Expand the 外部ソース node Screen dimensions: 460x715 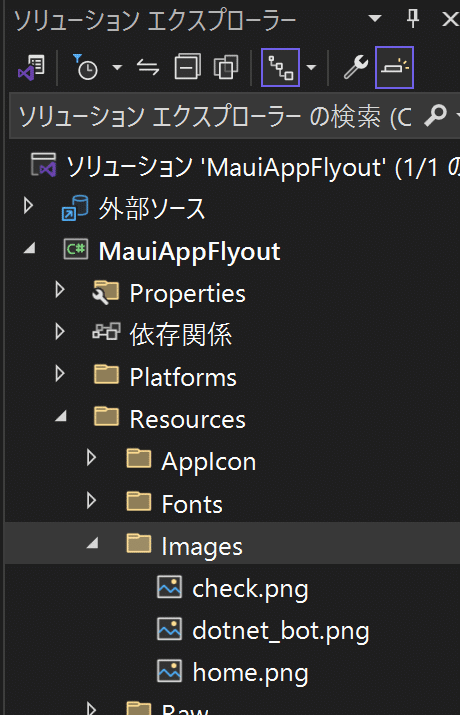[x=28, y=206]
